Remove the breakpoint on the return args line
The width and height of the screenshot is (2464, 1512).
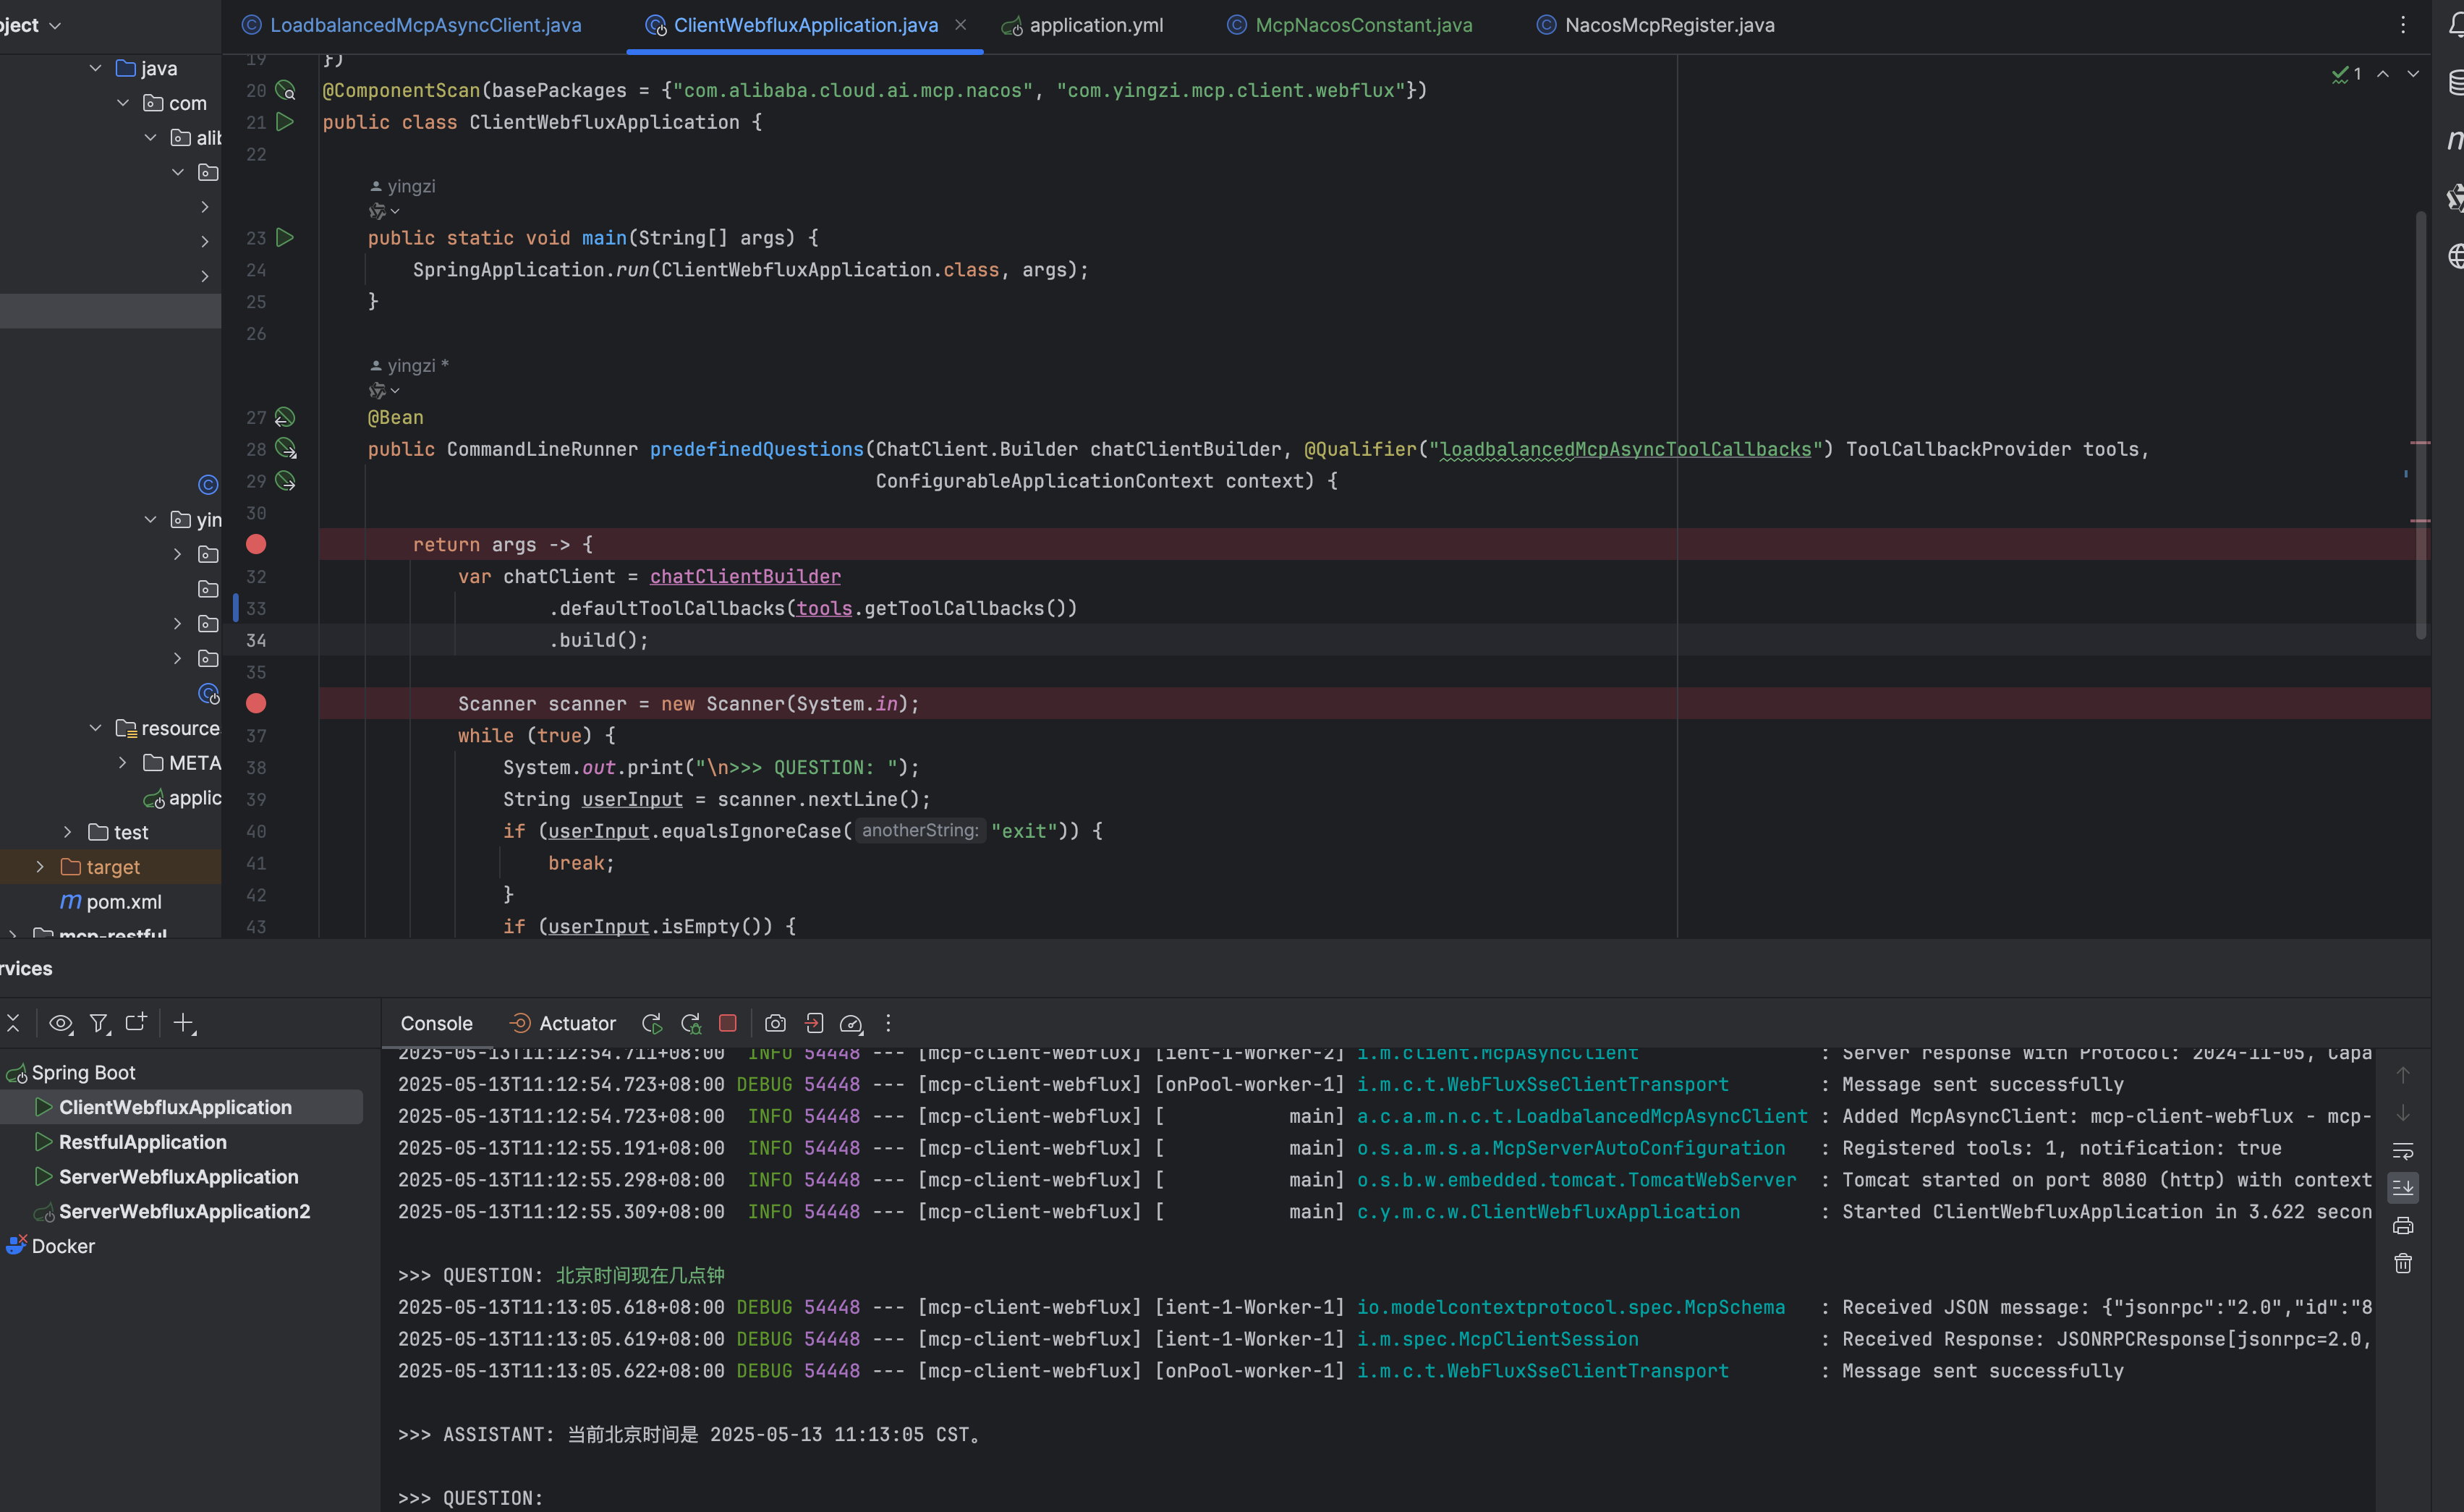[x=256, y=545]
